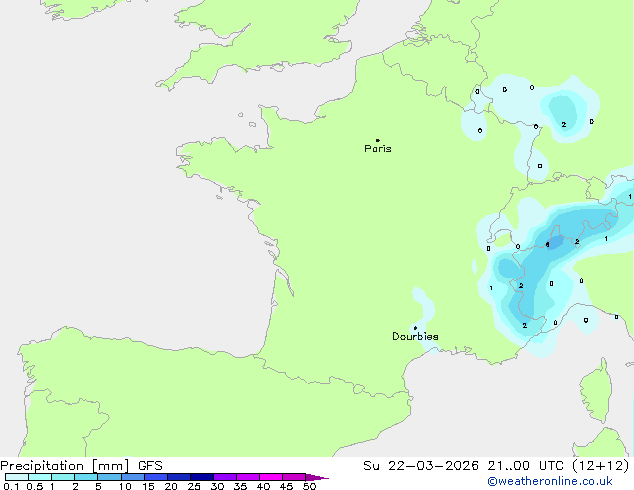Click the legend scale label '30'
Screen dimensions: 634x490
[217, 486]
